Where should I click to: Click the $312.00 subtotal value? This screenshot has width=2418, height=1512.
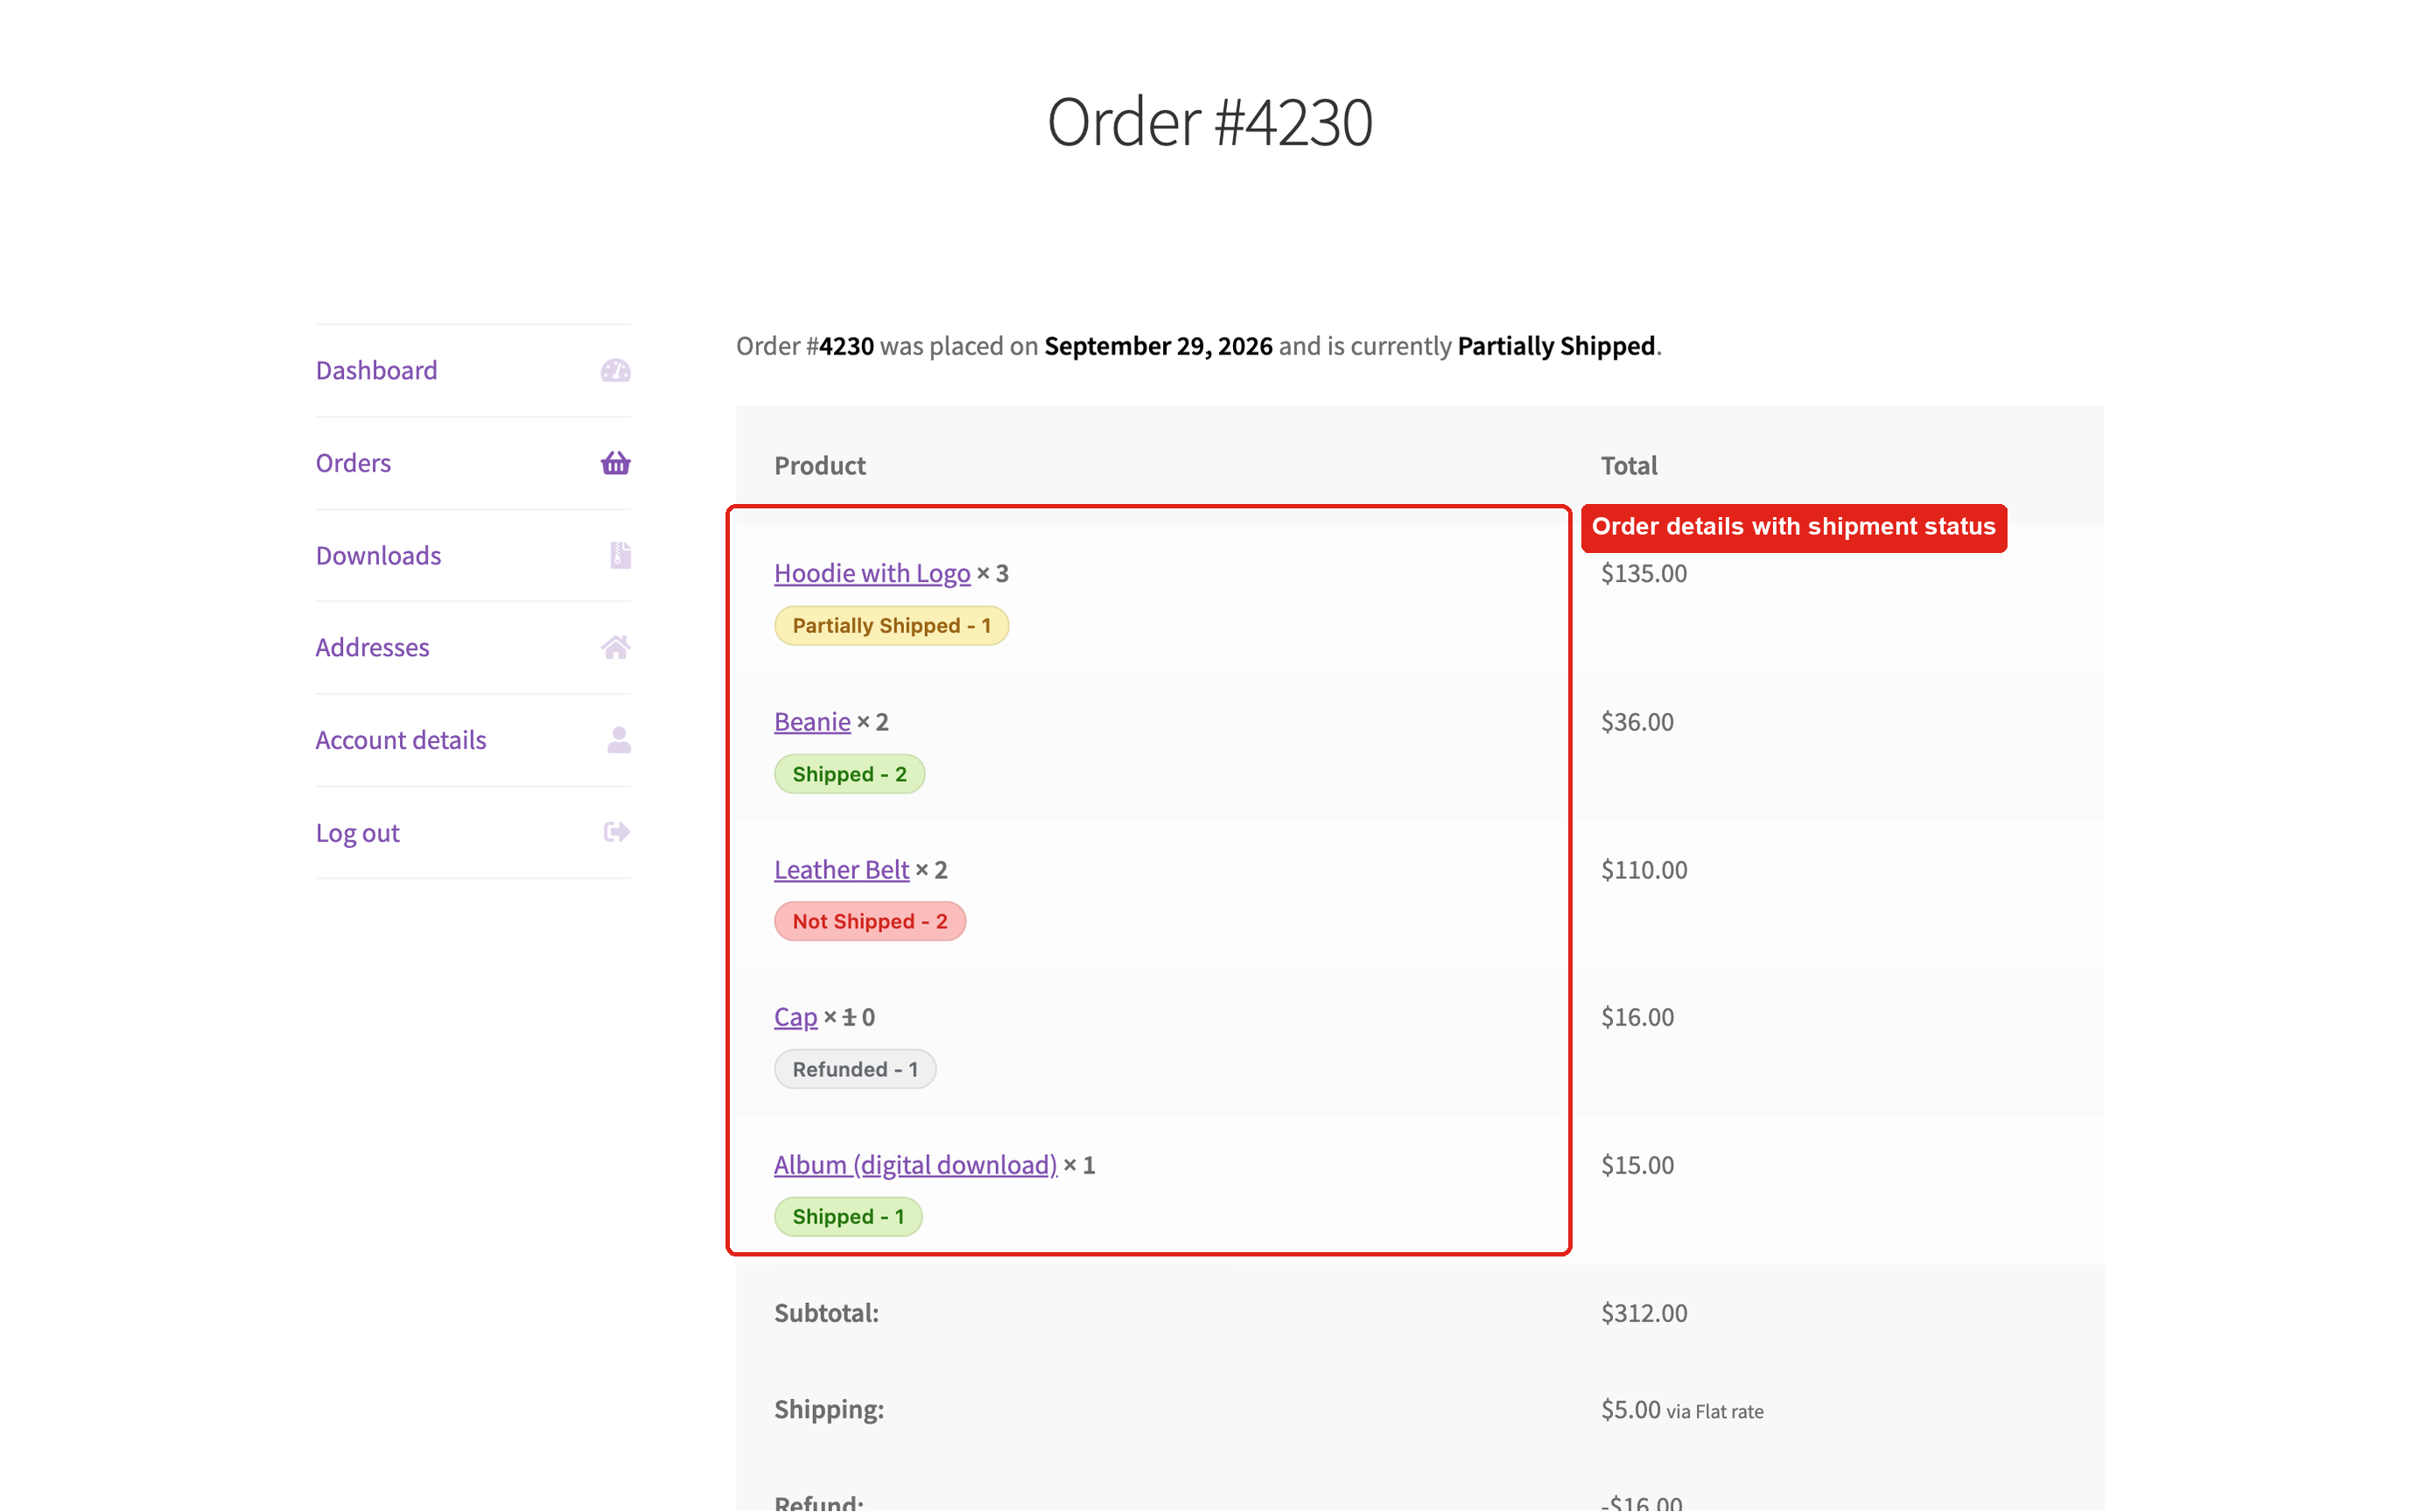(1643, 1313)
